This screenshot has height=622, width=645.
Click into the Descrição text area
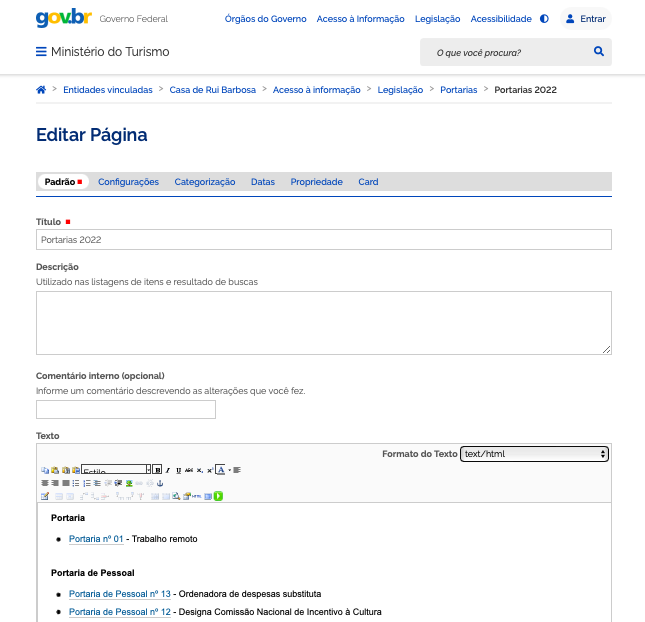click(x=323, y=322)
